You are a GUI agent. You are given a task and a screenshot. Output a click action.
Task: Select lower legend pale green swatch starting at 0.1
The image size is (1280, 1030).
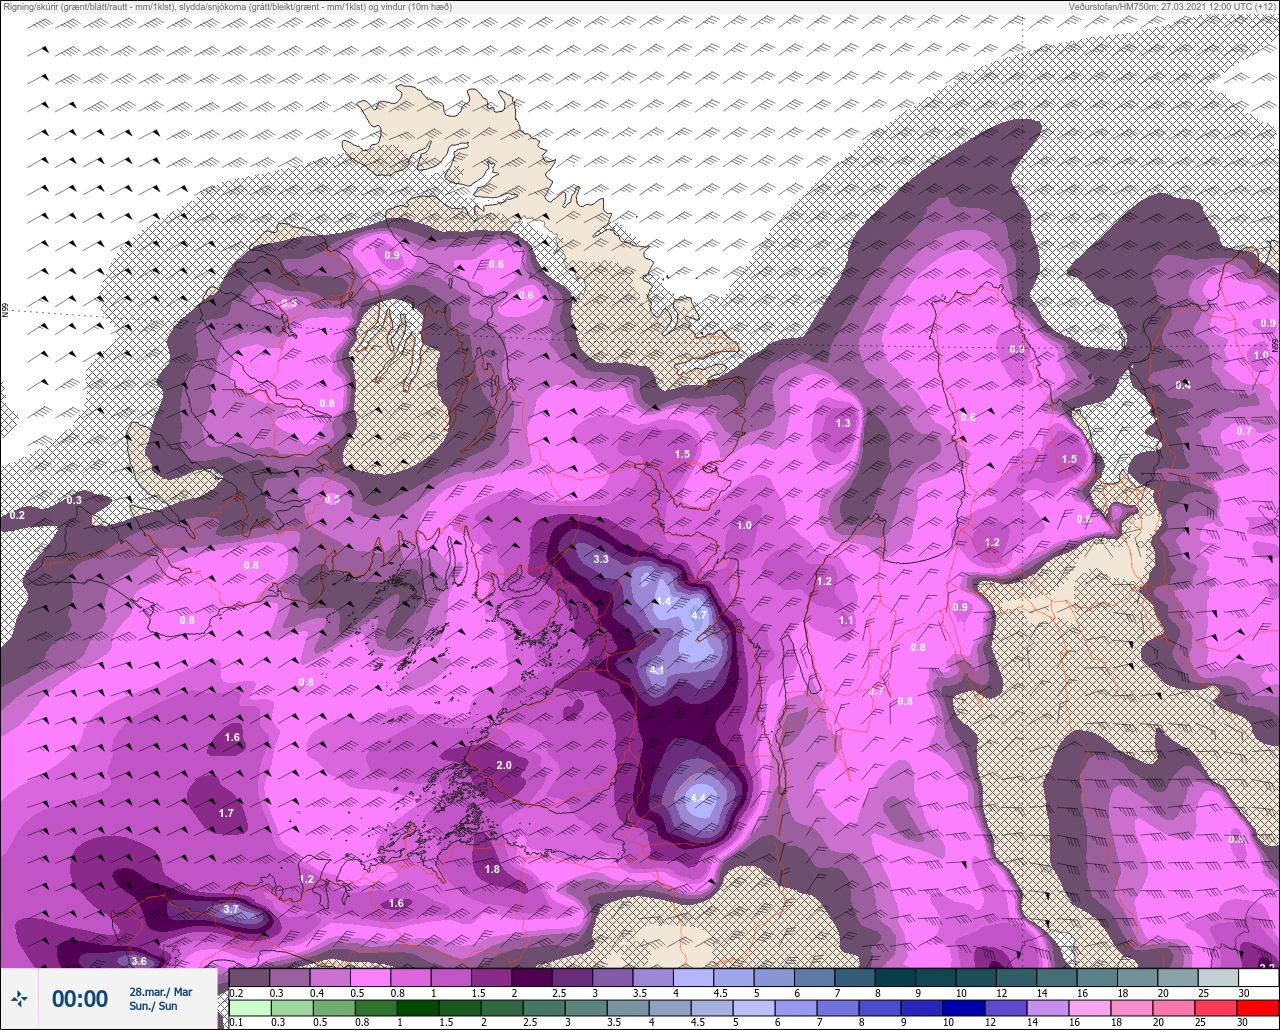click(250, 1008)
